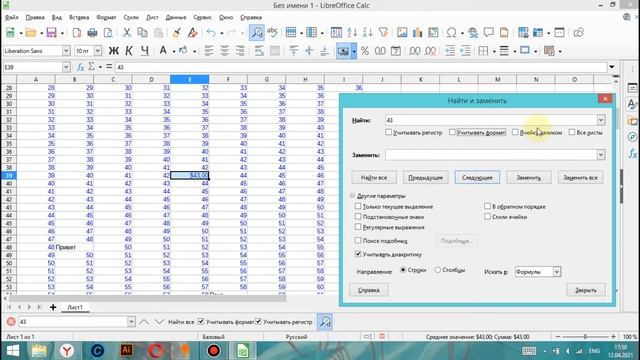Click the 'Следующее' button
The image size is (640, 360).
[x=477, y=177]
